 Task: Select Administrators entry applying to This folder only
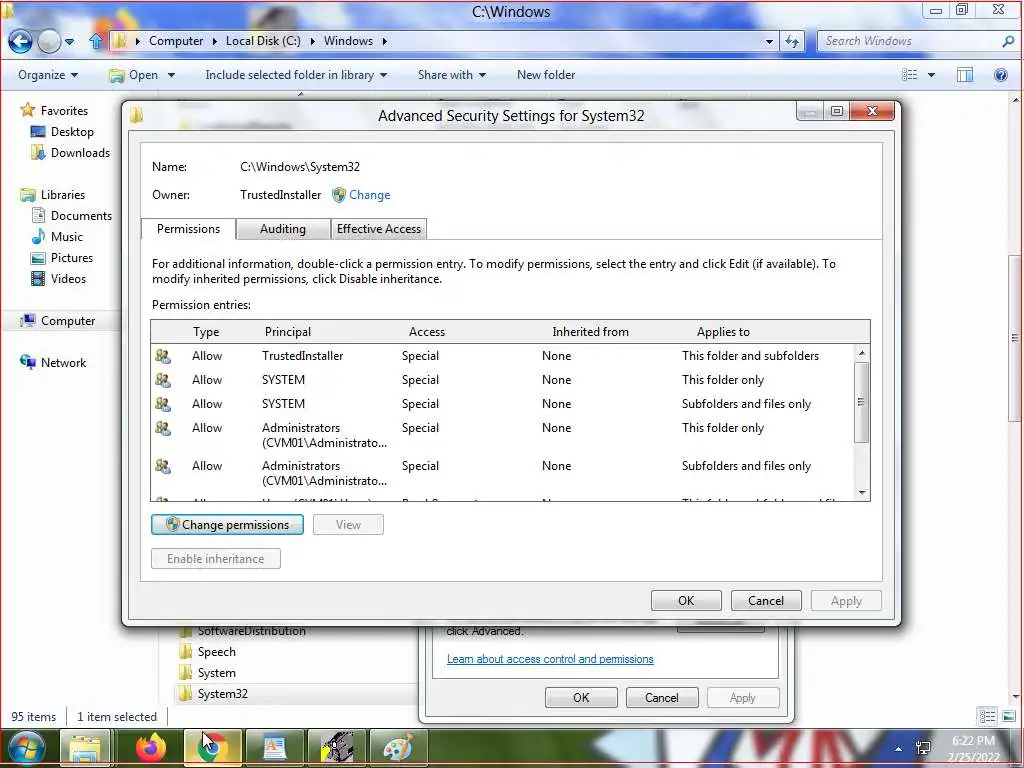tap(502, 435)
